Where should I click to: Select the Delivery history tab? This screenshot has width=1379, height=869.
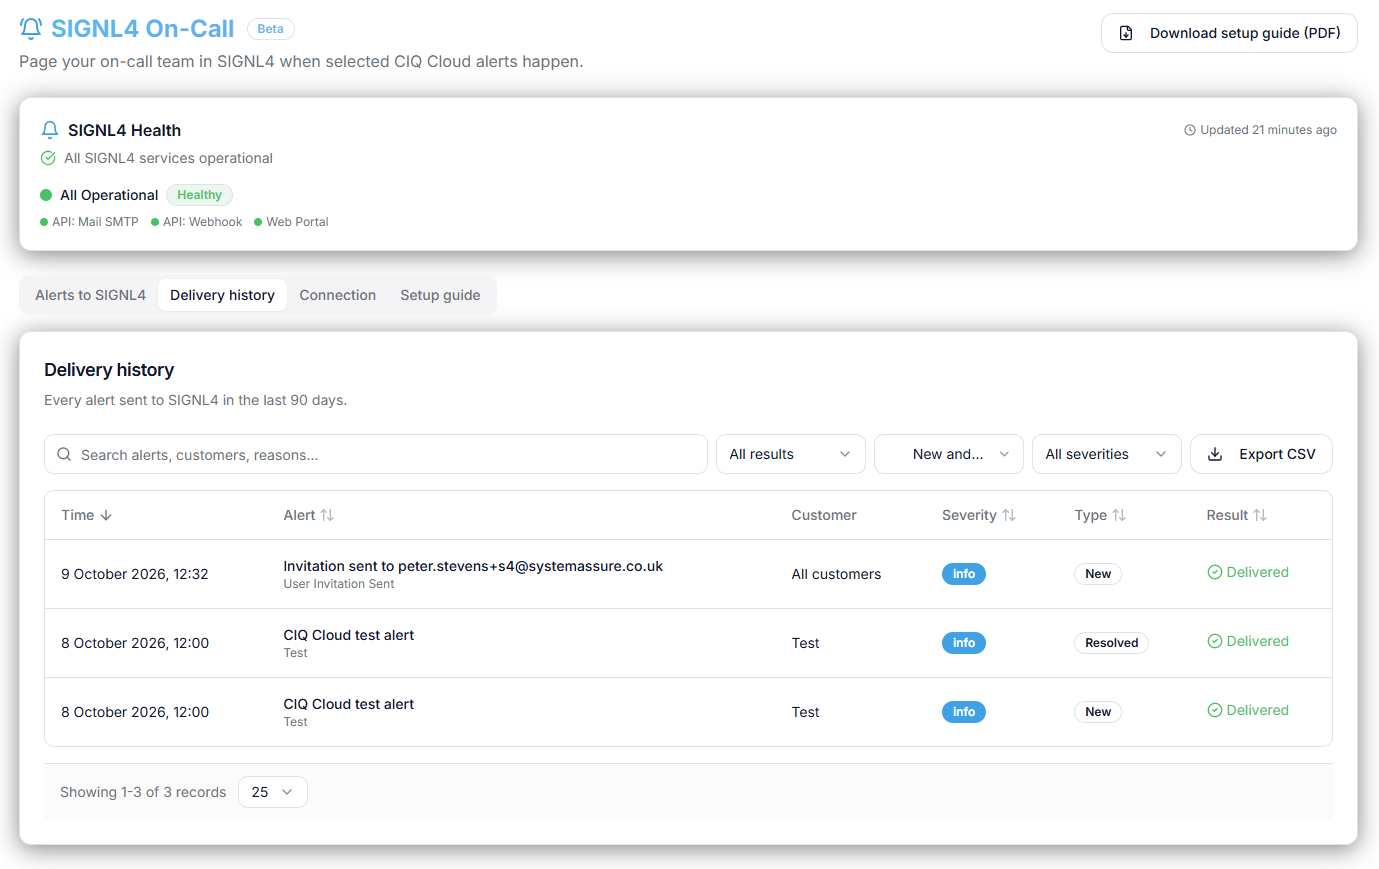[222, 295]
